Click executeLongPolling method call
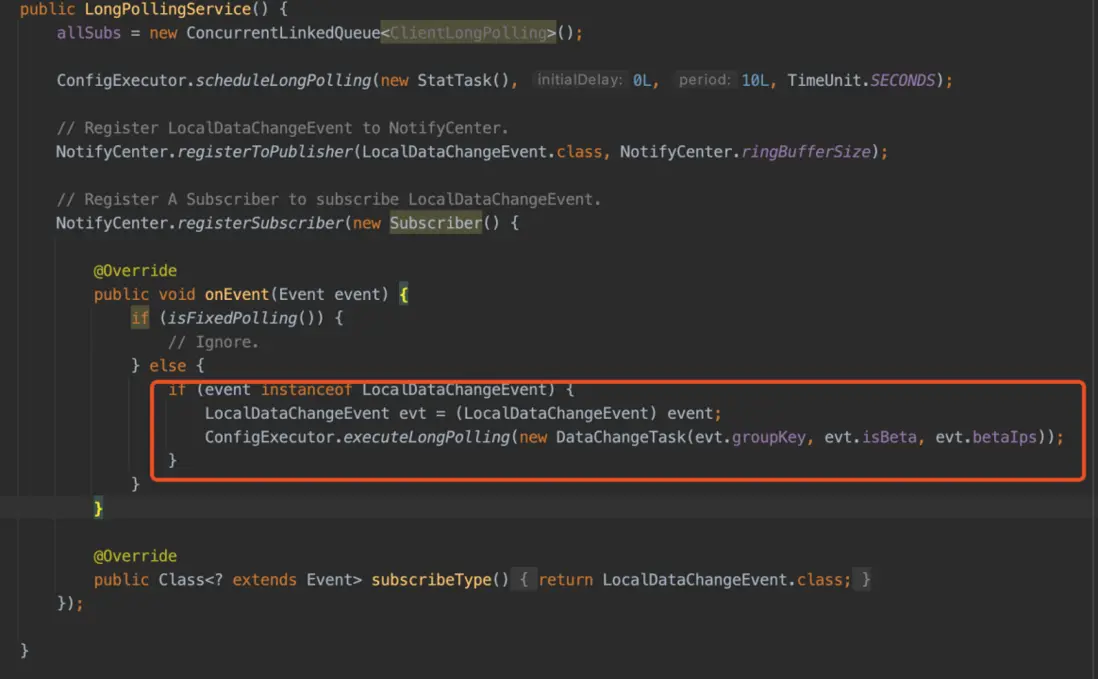 click(x=426, y=438)
